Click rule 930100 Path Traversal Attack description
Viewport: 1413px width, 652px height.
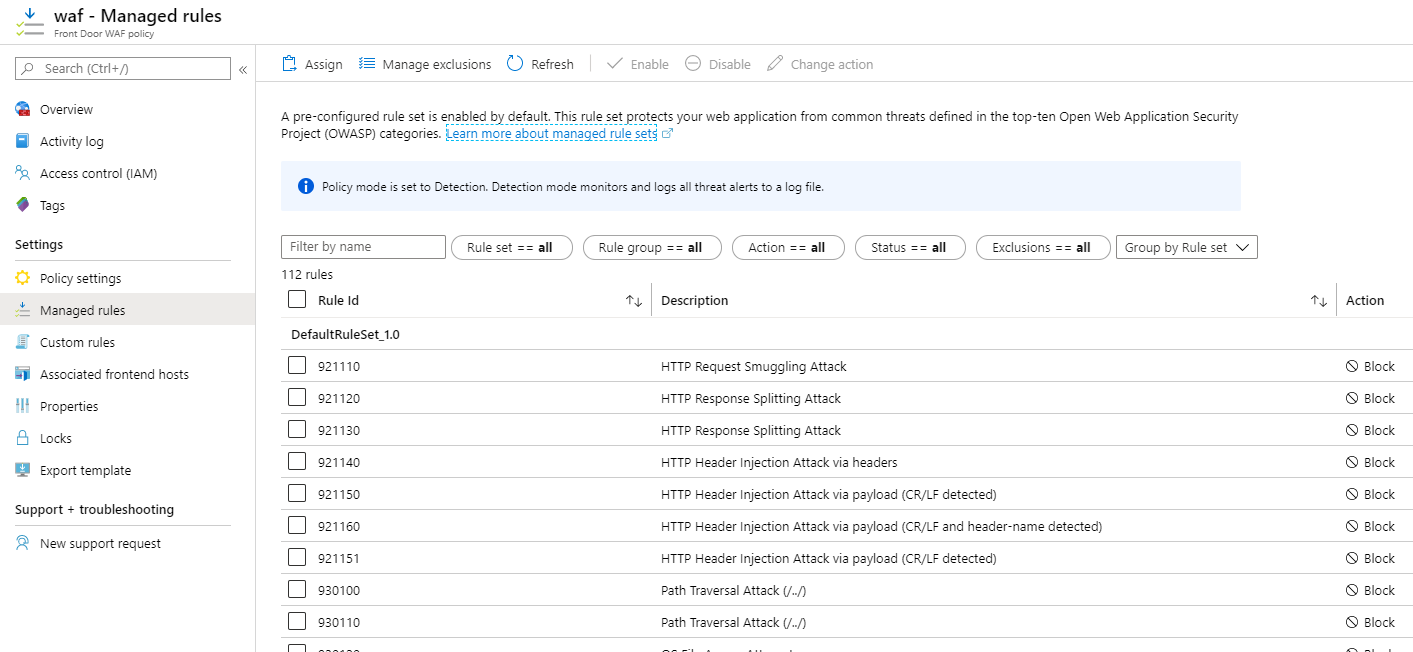pos(733,591)
